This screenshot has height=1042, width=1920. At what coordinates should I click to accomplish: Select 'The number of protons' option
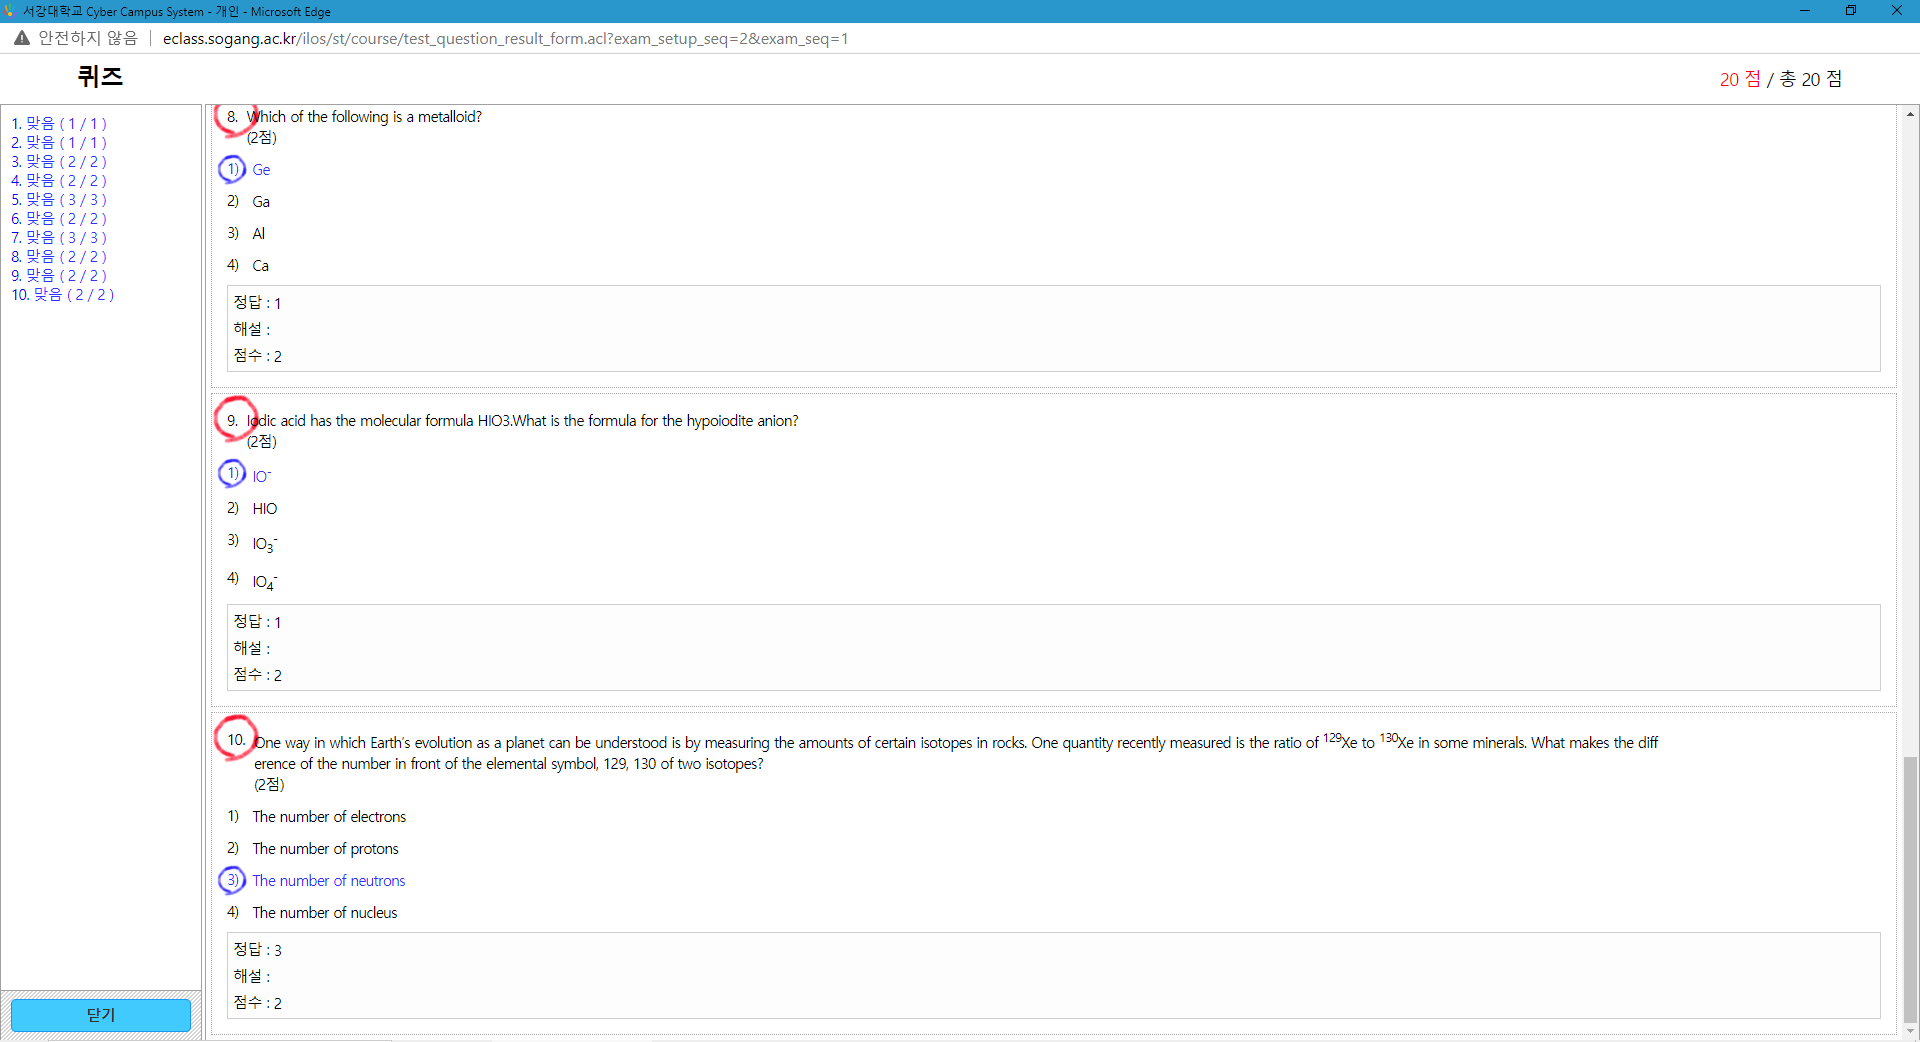[x=325, y=849]
